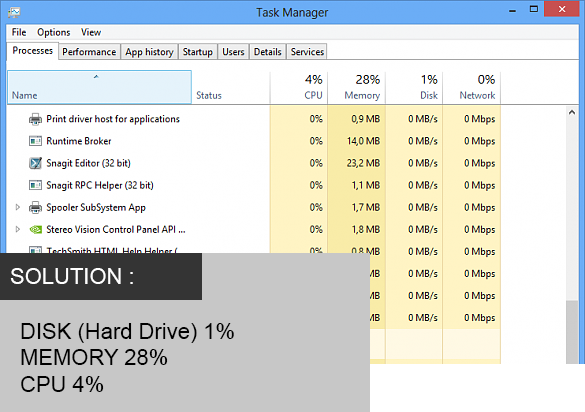Click the Runtime Broker process icon
This screenshot has width=585, height=412.
click(35, 141)
